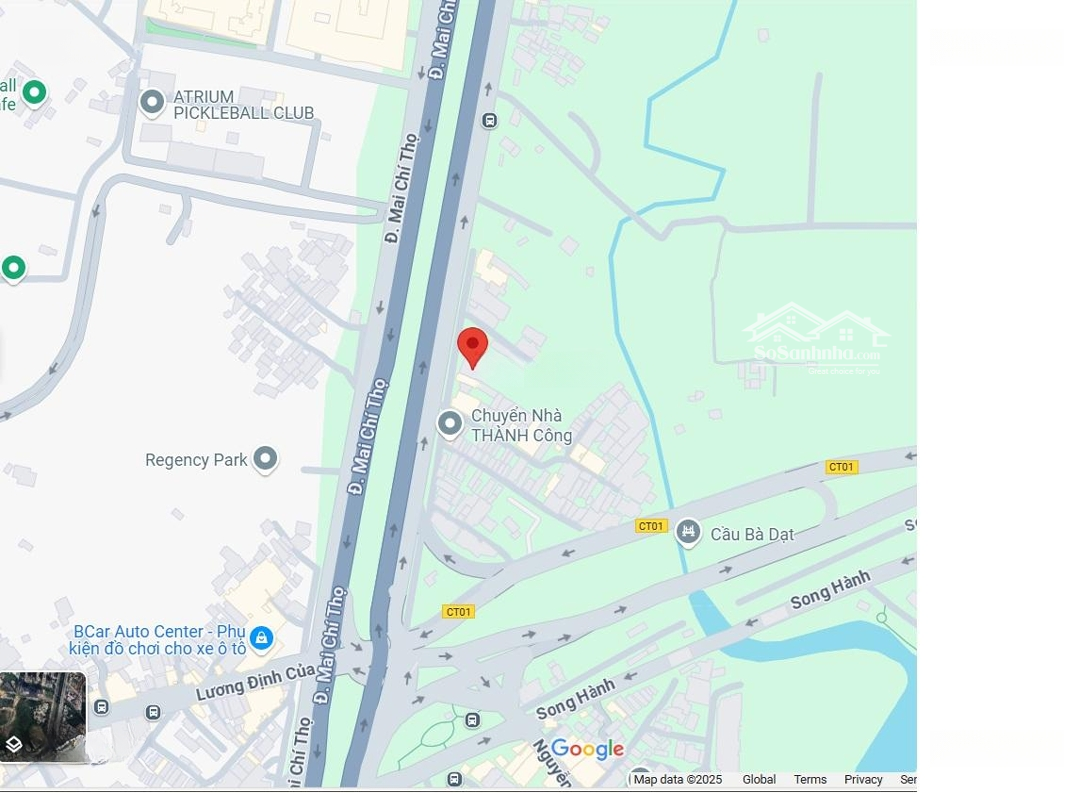1080x793 pixels.
Task: Open the Chuyển Nhà THÀNH Công marker
Action: (450, 424)
